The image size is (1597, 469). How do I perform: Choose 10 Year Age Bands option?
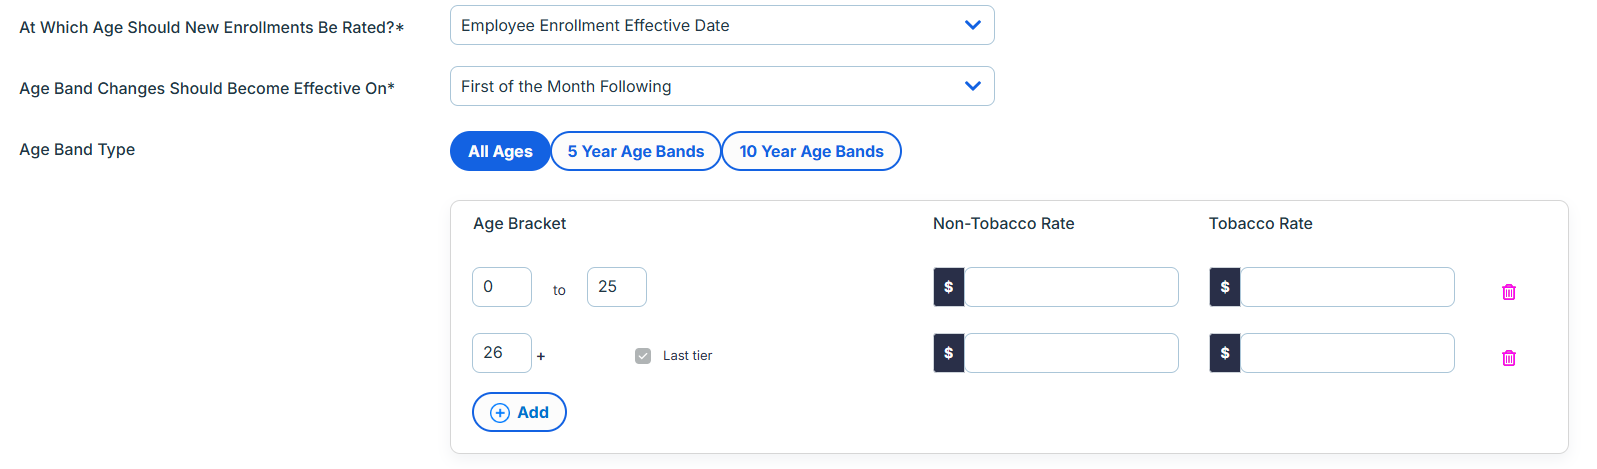tap(811, 151)
